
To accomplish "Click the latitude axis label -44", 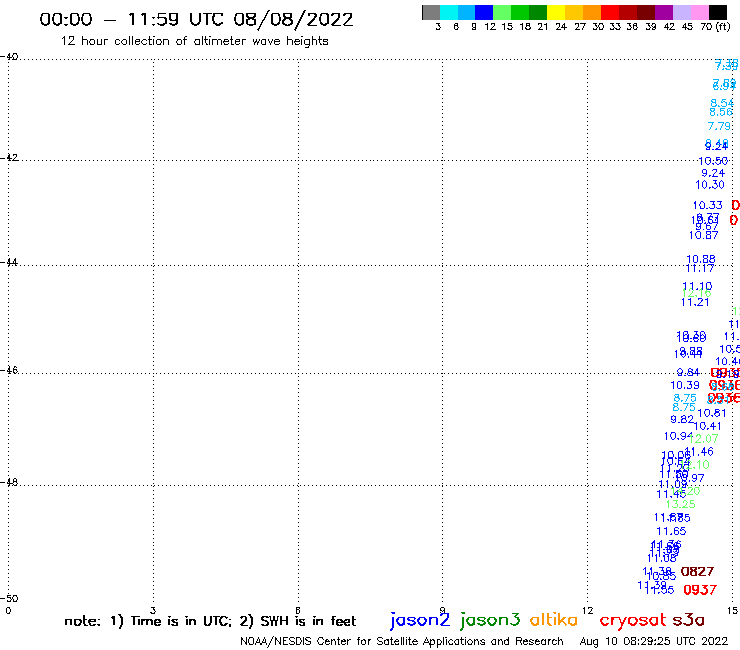I will click(x=9, y=262).
